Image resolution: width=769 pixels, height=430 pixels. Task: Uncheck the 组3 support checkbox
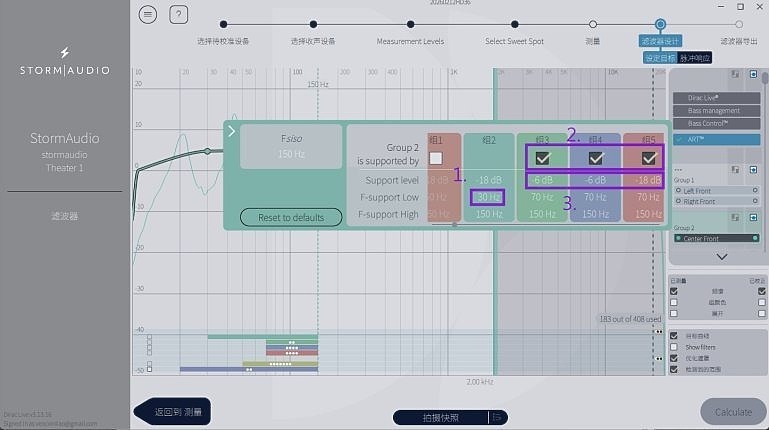click(x=542, y=158)
